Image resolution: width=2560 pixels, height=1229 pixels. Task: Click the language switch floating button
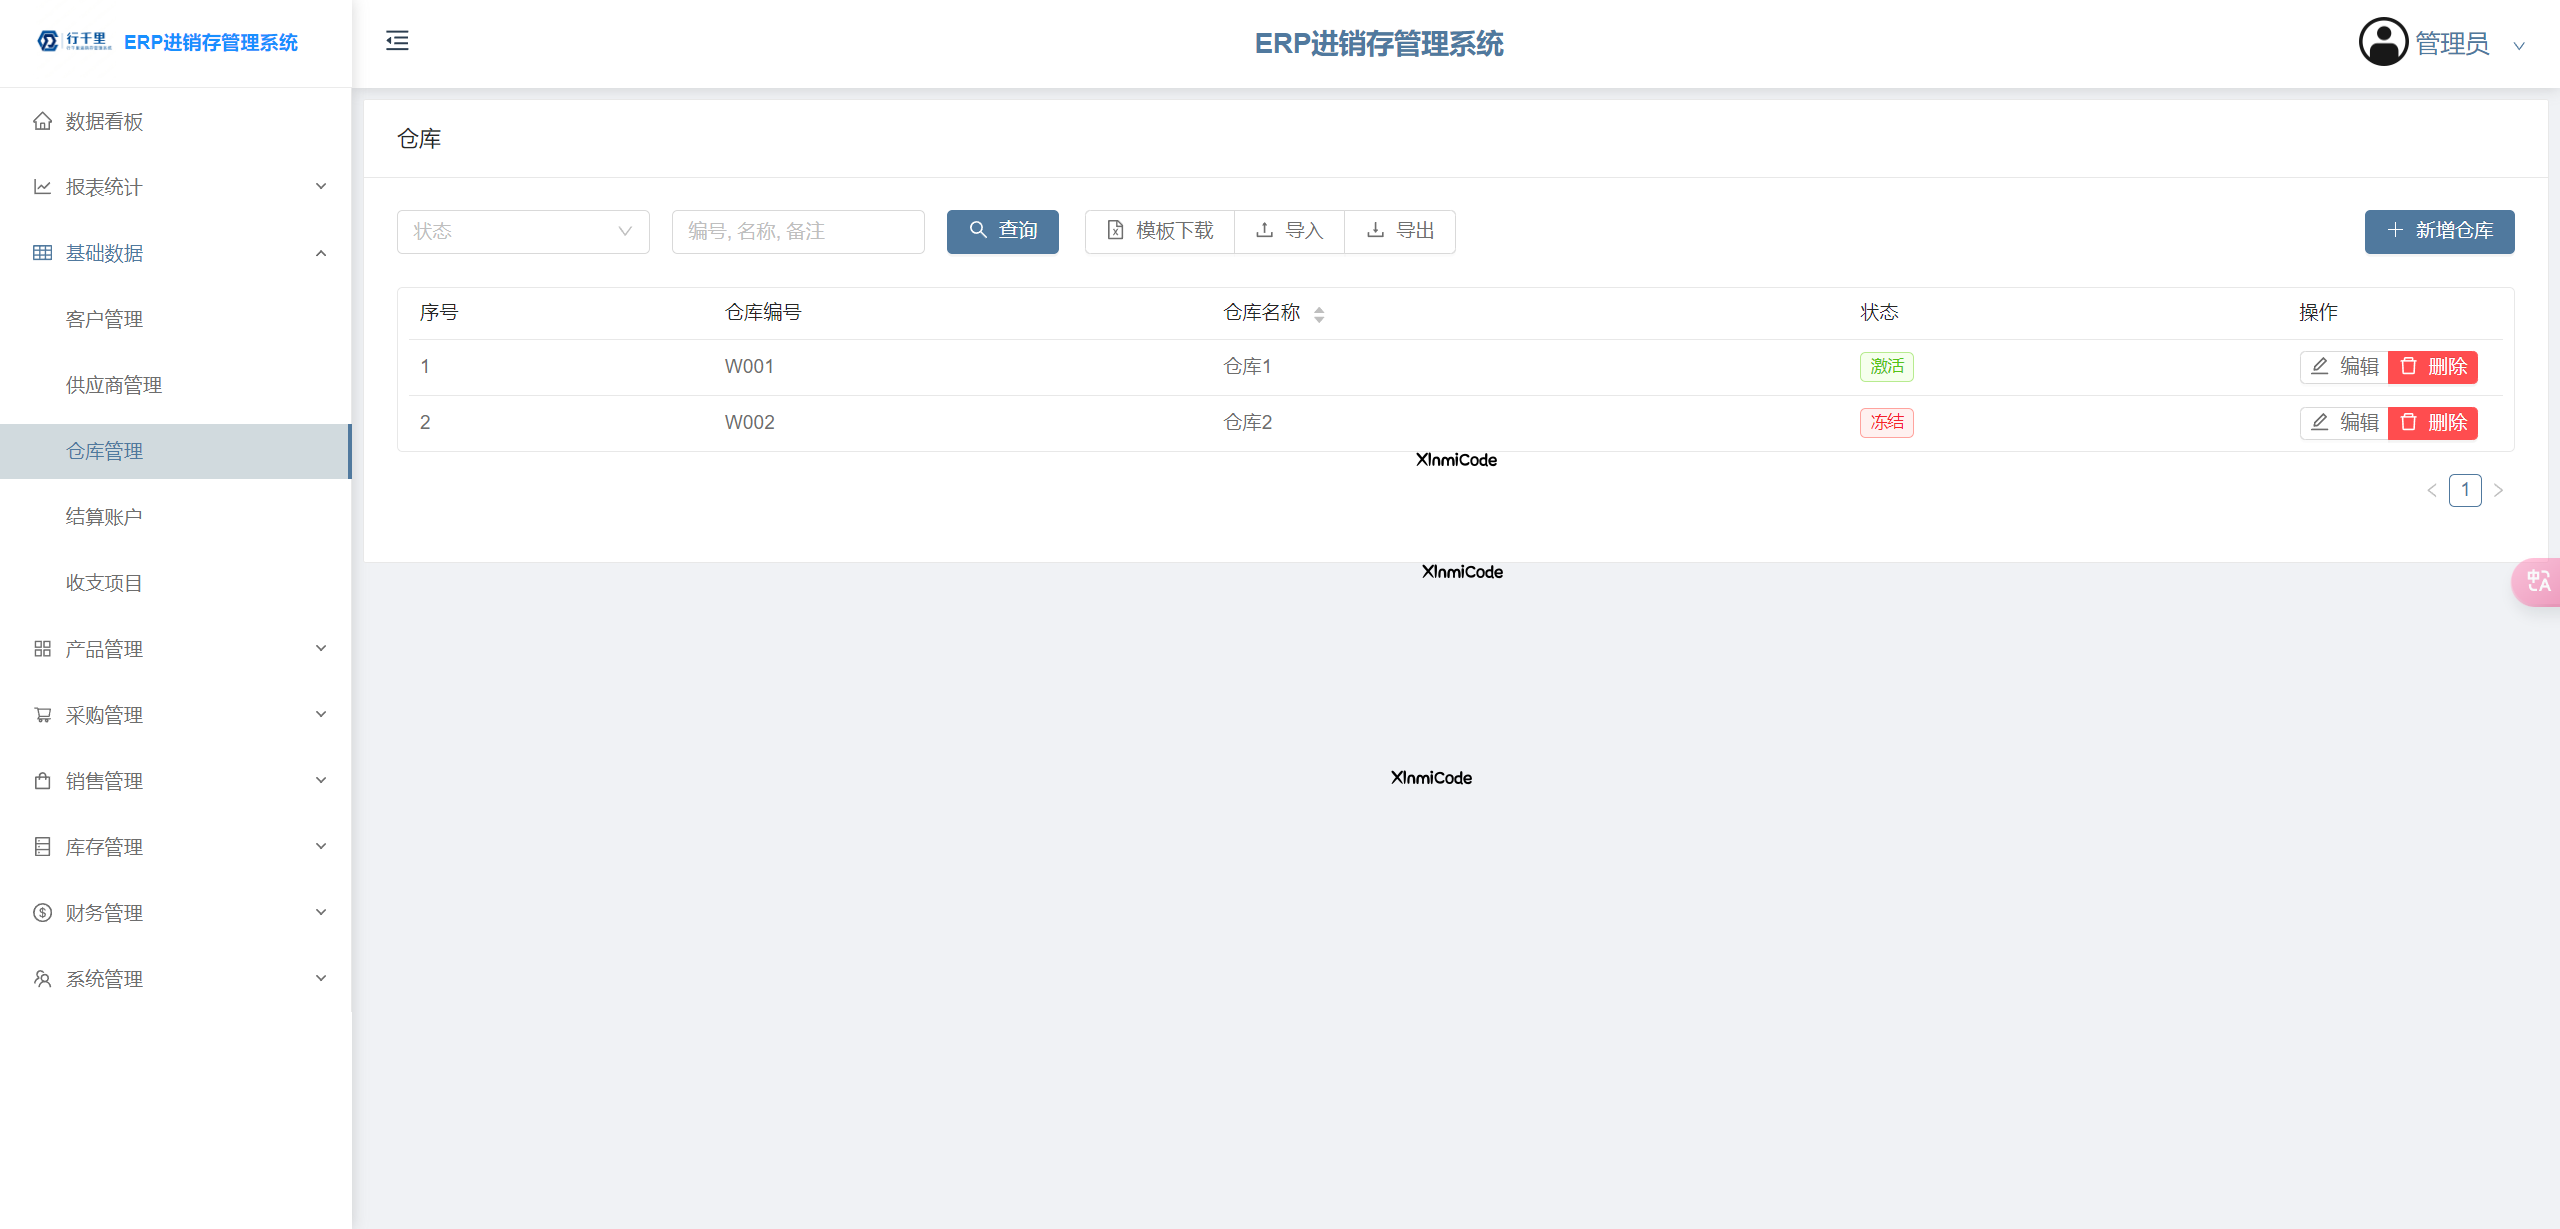click(x=2537, y=581)
